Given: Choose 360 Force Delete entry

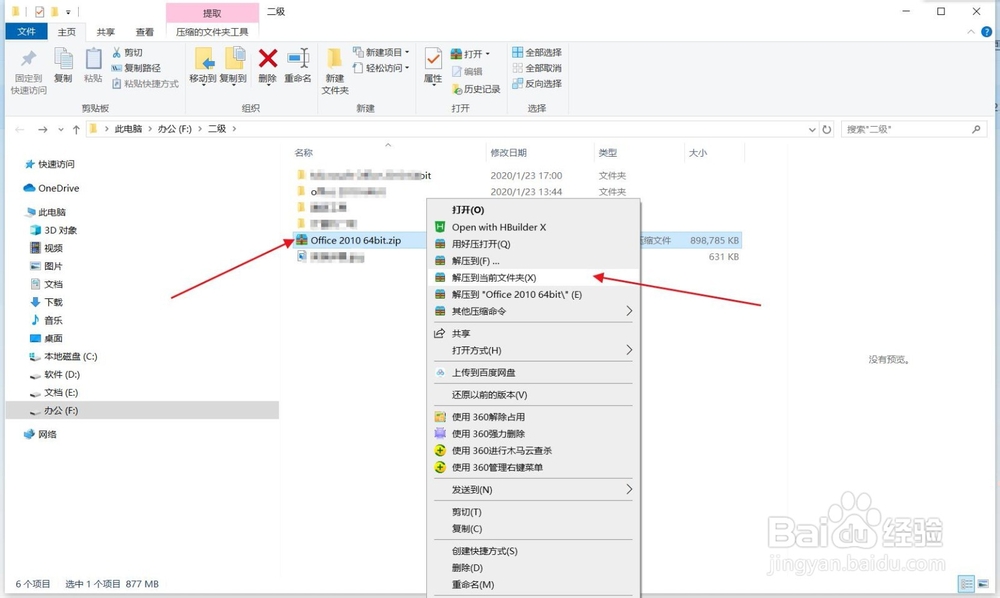Looking at the screenshot, I should pos(533,434).
